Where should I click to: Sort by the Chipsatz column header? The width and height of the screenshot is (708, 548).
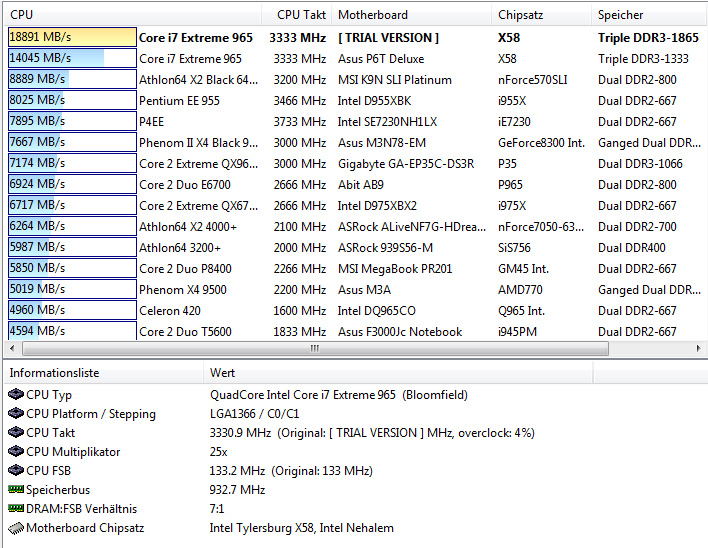(x=542, y=15)
